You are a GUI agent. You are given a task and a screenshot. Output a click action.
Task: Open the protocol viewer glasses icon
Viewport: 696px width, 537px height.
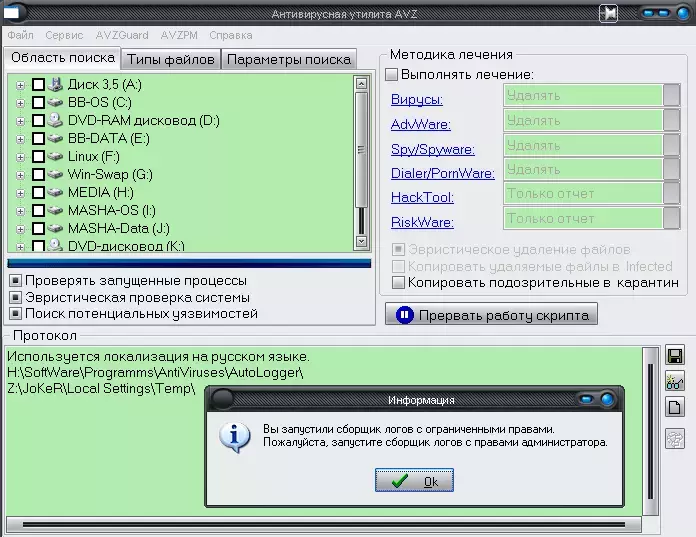coord(675,381)
